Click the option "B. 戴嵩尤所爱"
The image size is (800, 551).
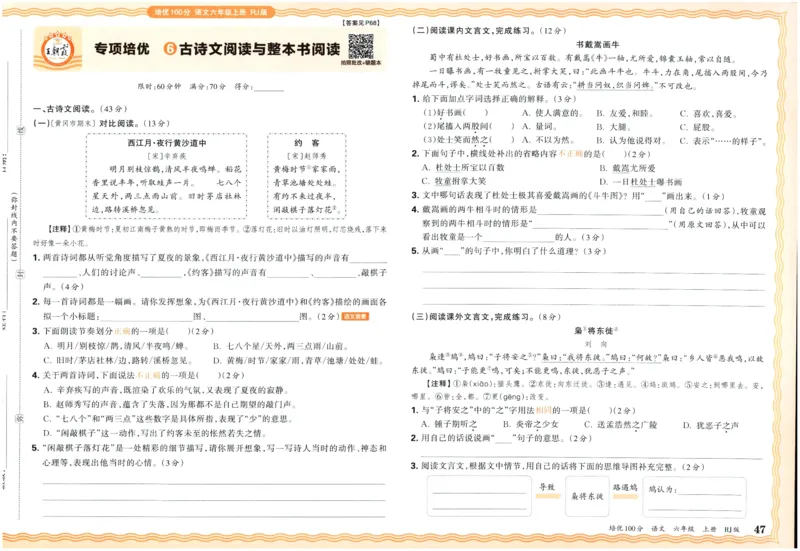pos(628,167)
